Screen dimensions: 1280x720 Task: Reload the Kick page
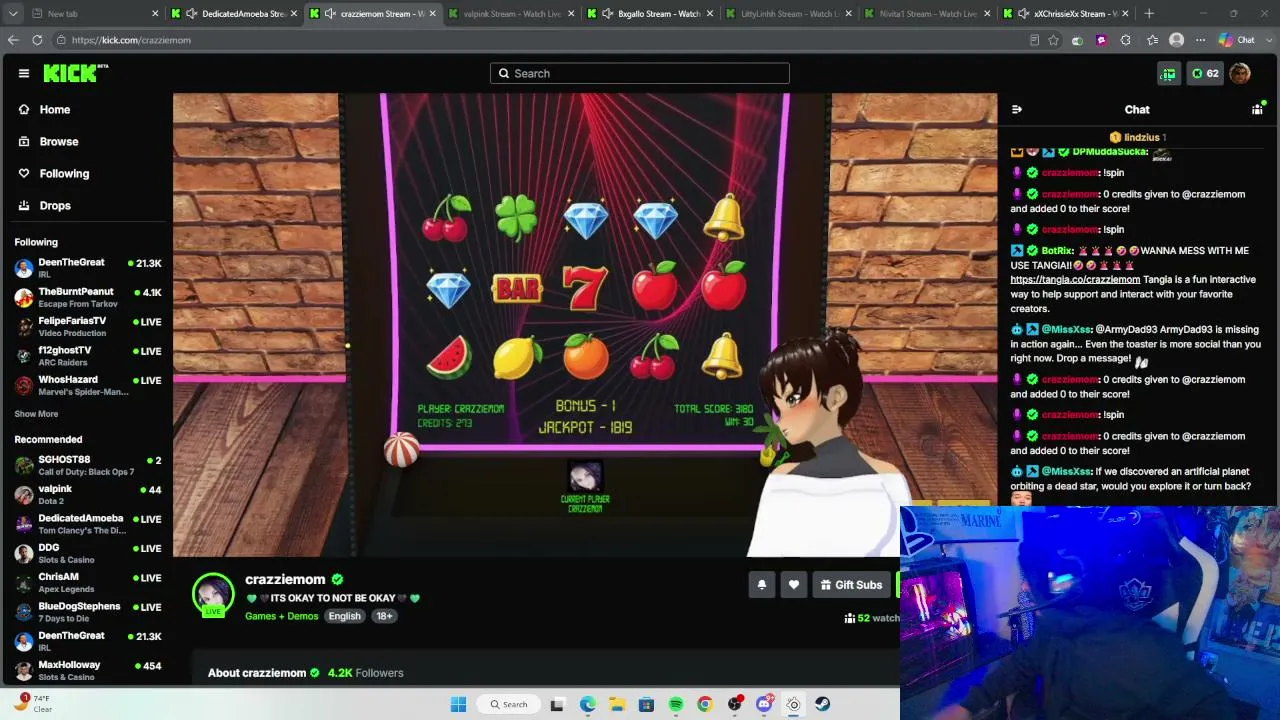click(x=37, y=40)
